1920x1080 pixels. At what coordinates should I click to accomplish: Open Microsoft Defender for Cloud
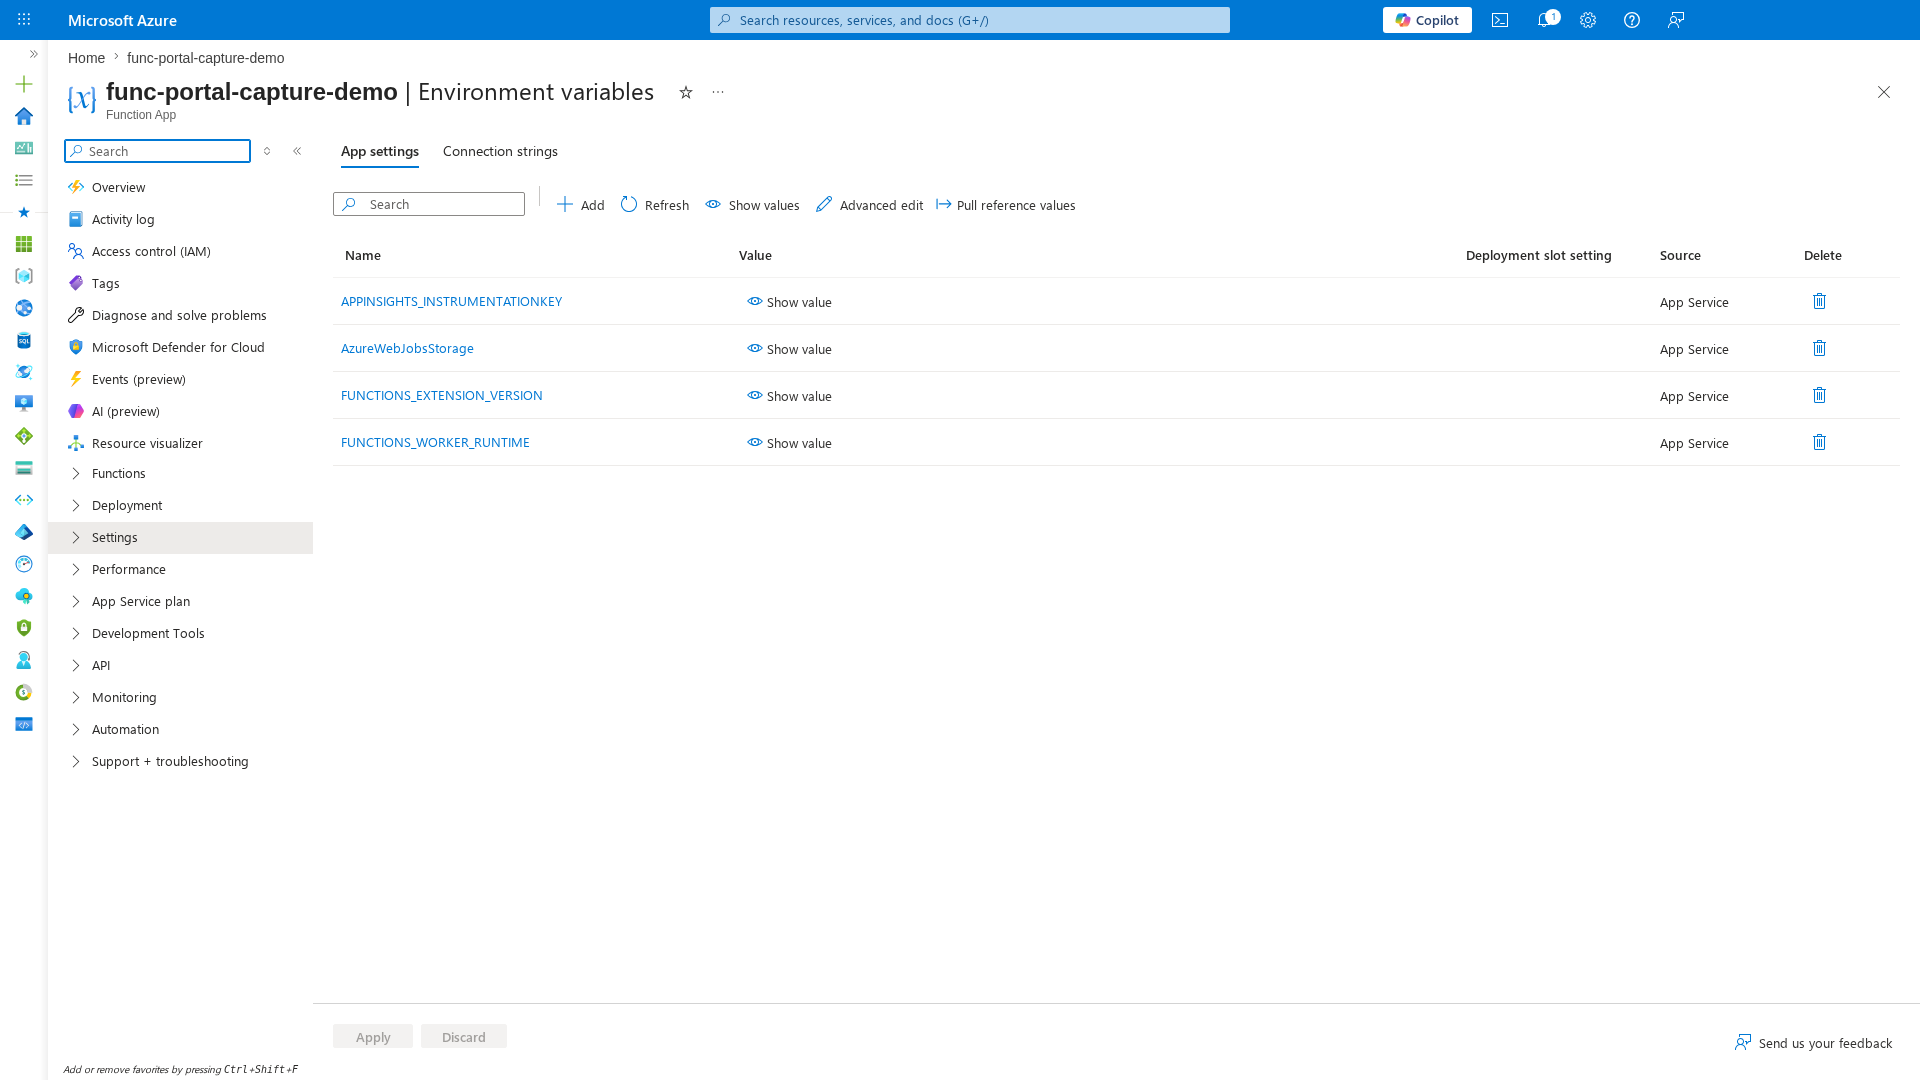(x=180, y=347)
